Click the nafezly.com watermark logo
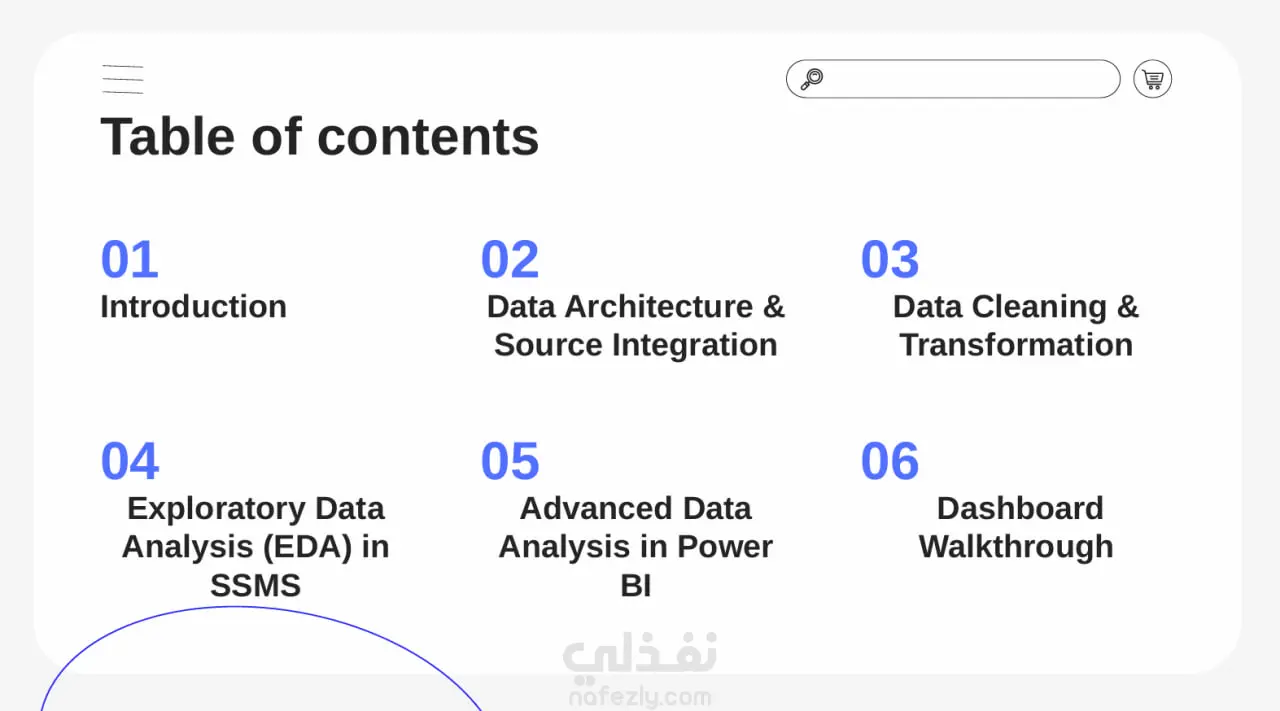Viewport: 1280px width, 711px height. tap(640, 698)
